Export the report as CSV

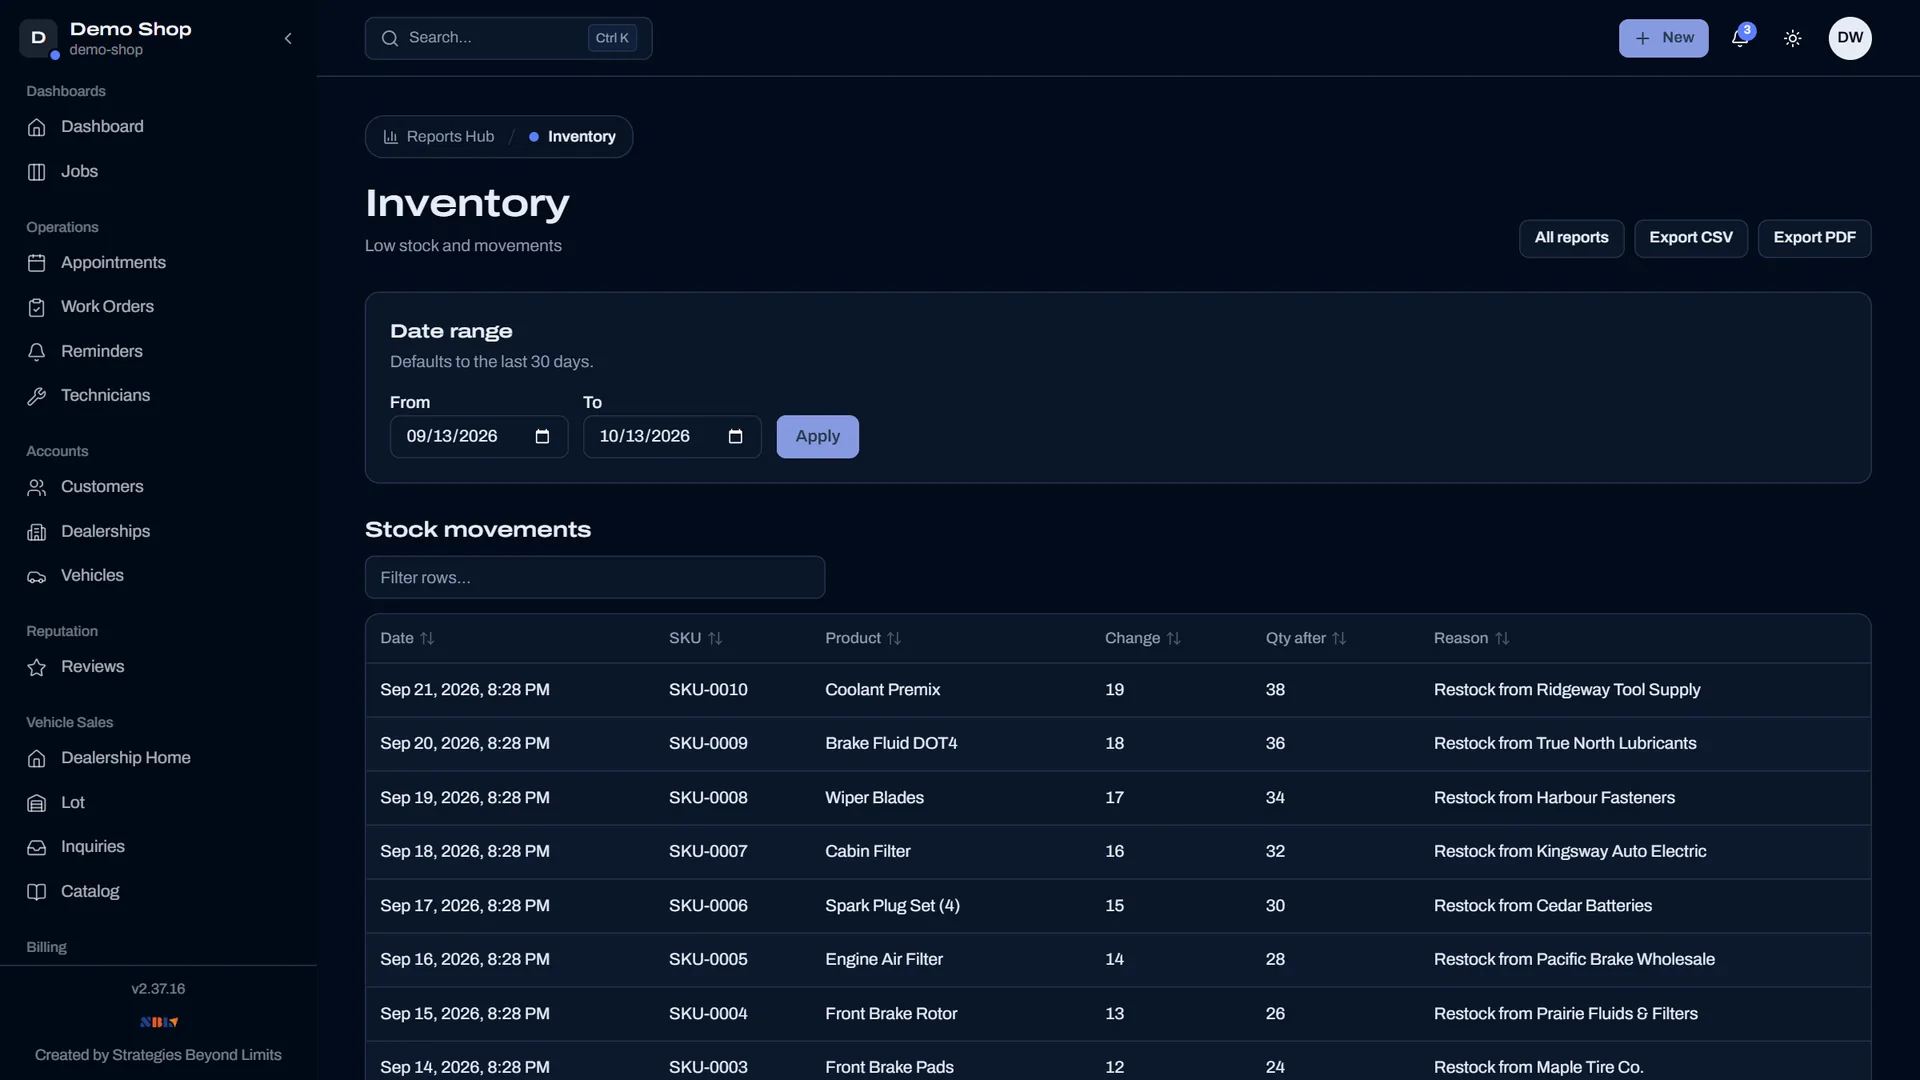[x=1690, y=238]
